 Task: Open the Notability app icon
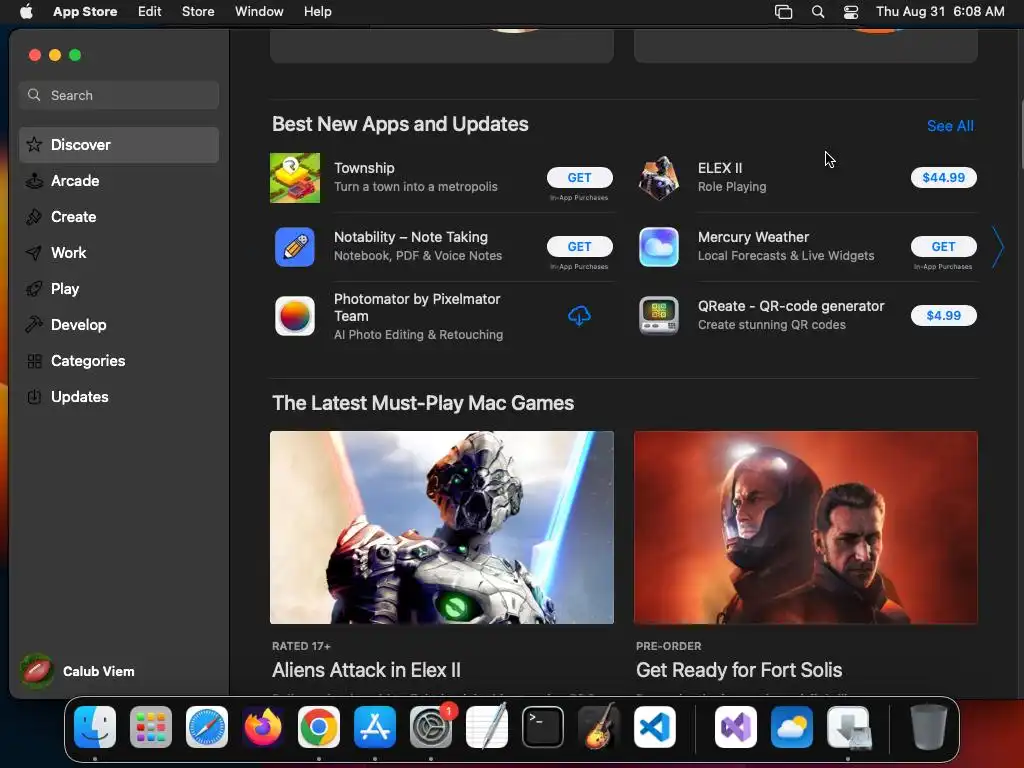295,247
